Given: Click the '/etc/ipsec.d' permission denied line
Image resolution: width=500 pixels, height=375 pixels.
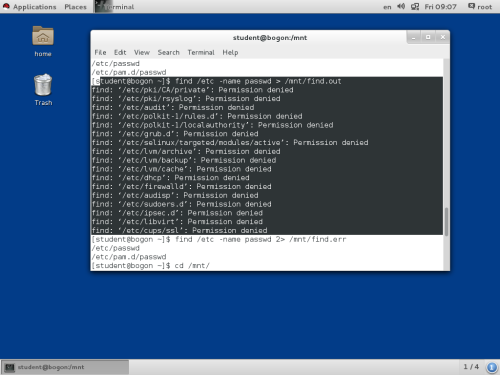Looking at the screenshot, I should (x=177, y=213).
